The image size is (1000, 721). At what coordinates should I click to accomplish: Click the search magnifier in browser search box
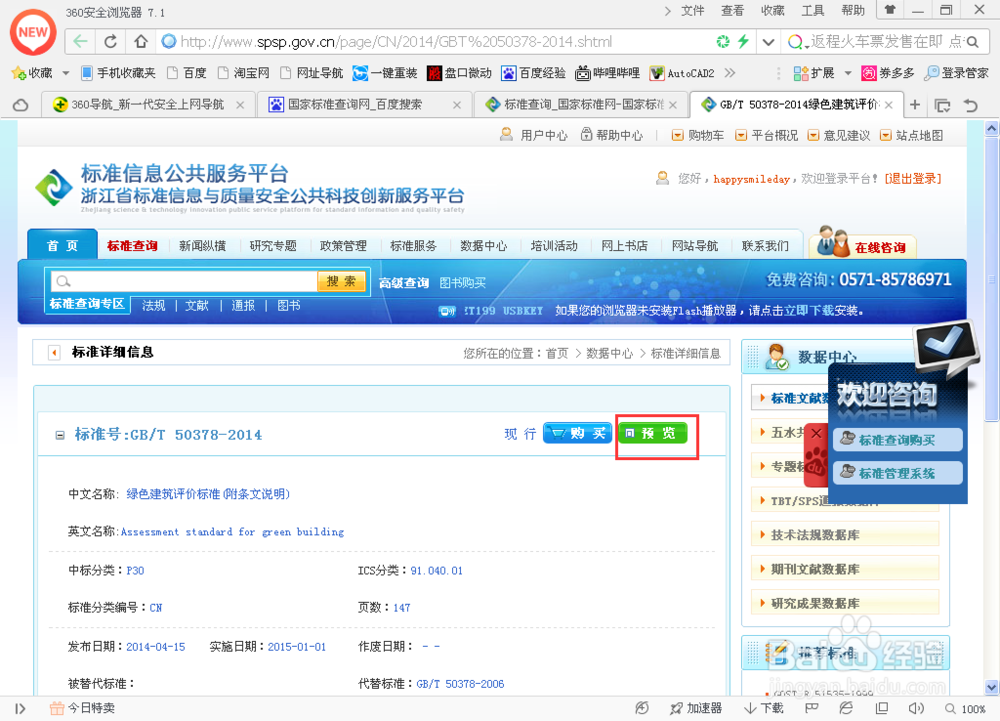[x=973, y=42]
